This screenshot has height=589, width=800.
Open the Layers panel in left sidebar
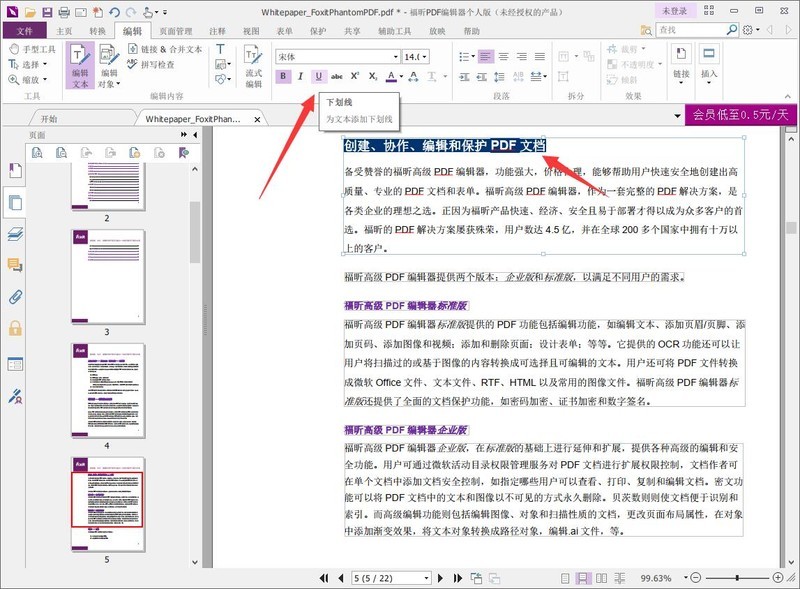click(15, 234)
